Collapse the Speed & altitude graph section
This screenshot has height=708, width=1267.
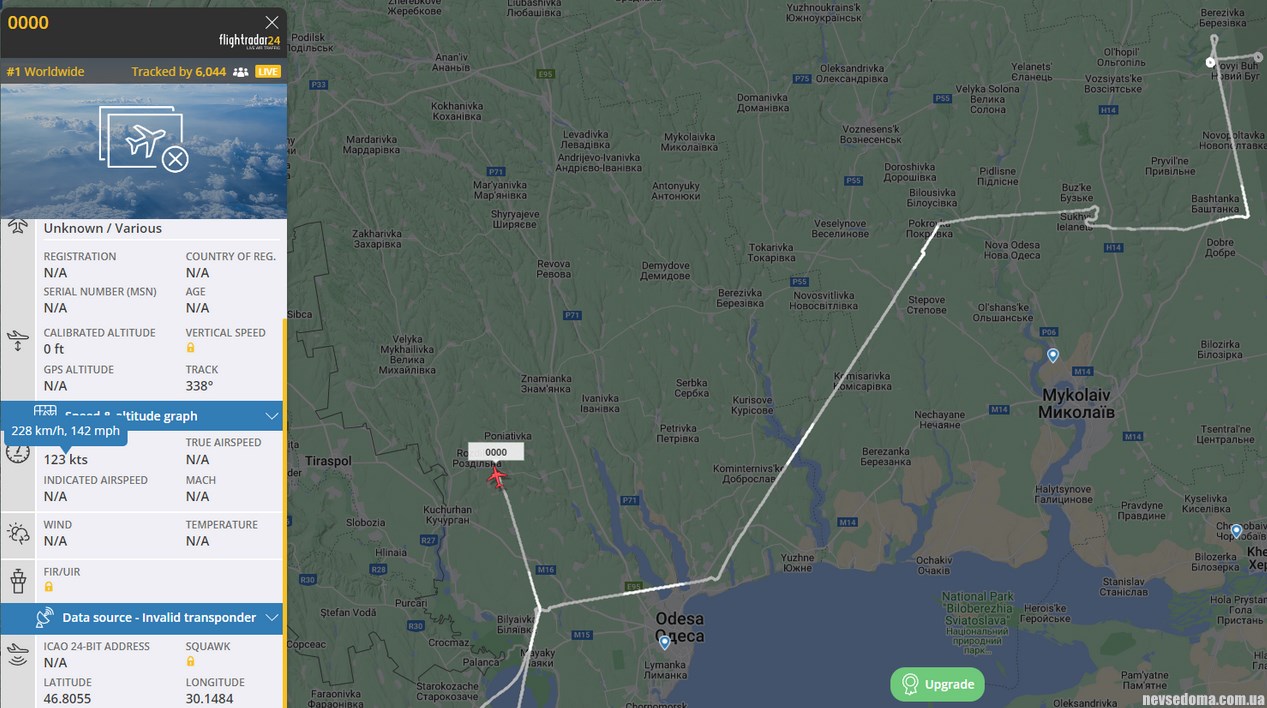click(x=271, y=416)
